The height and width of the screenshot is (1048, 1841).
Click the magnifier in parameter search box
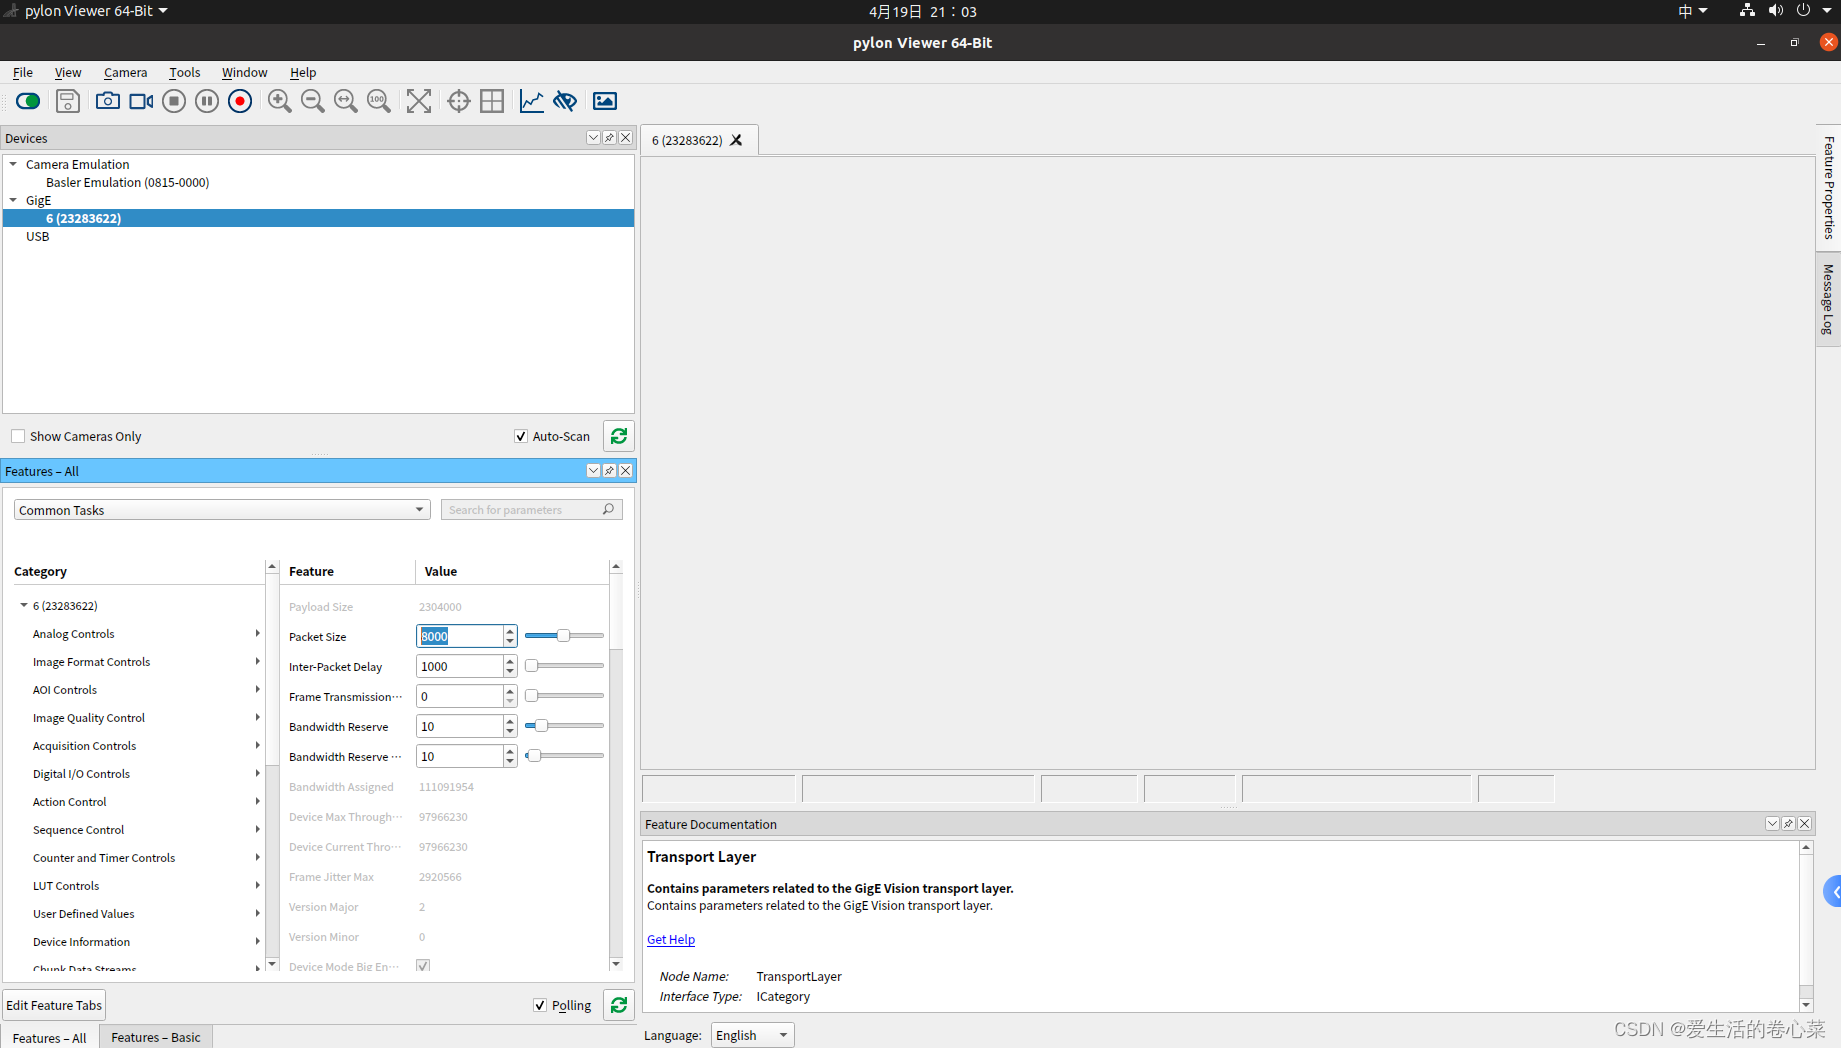[x=608, y=510]
